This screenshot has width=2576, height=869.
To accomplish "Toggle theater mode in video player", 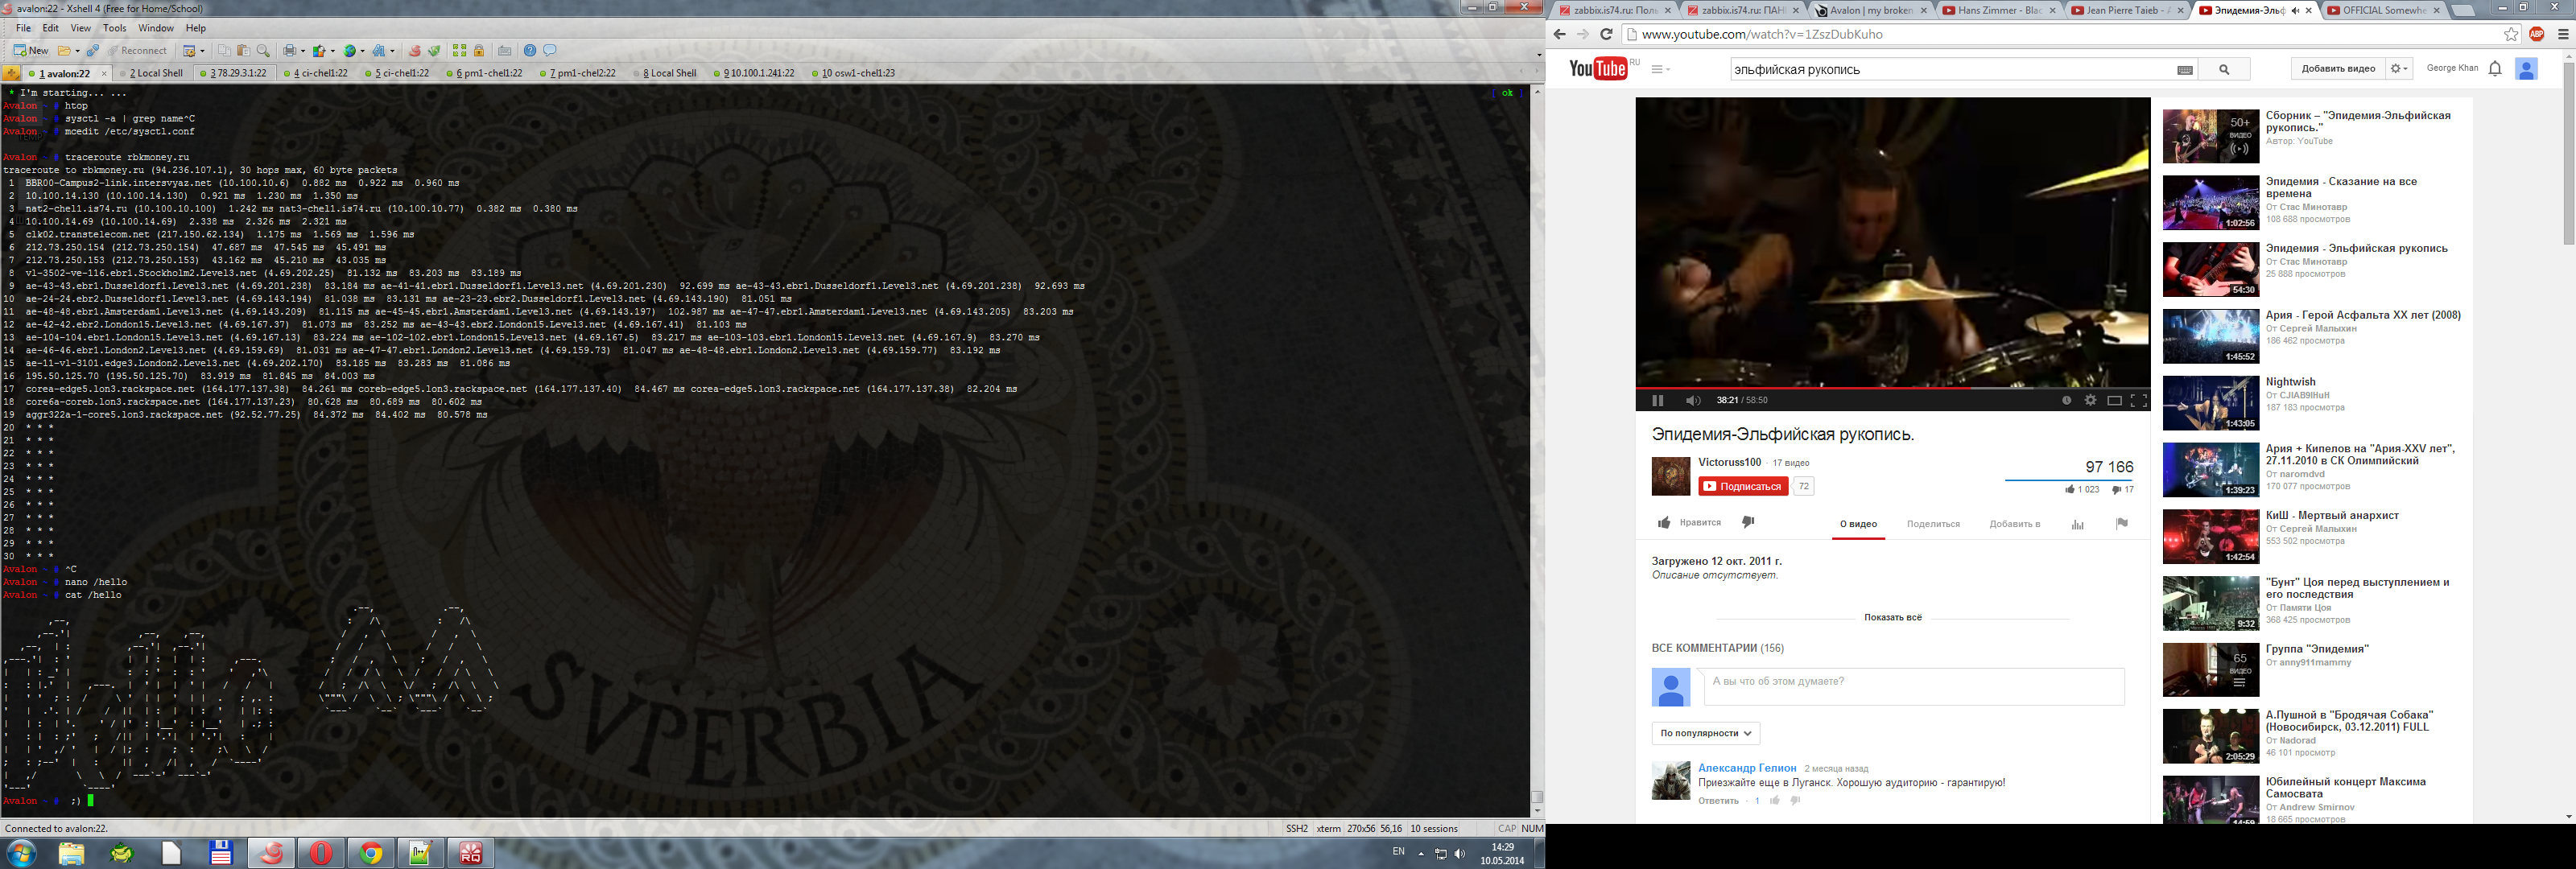I will pos(2114,400).
